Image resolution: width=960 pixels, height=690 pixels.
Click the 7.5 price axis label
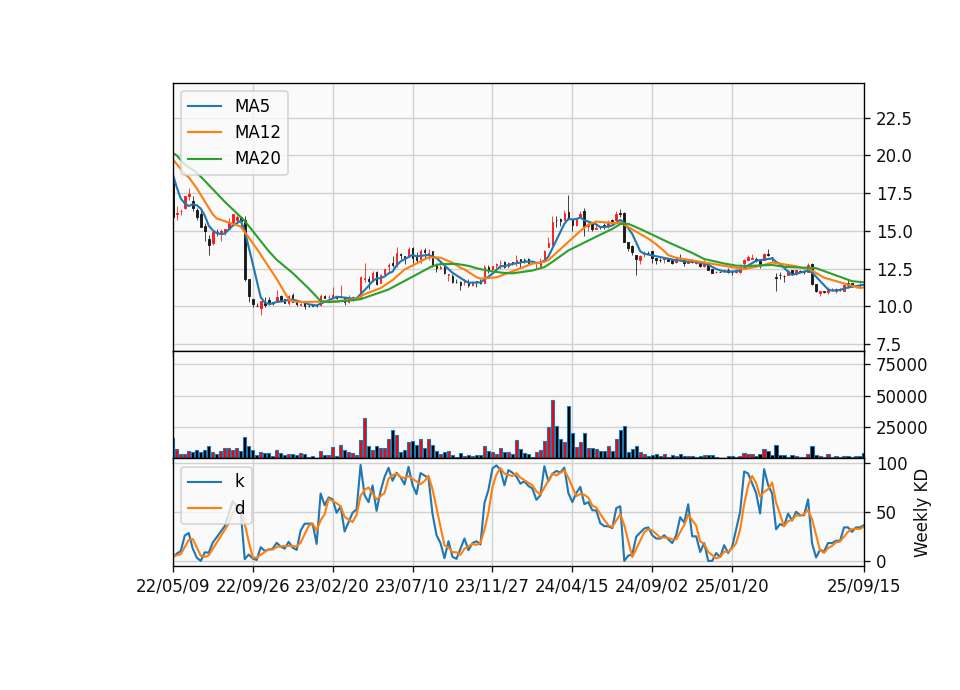pyautogui.click(x=888, y=345)
